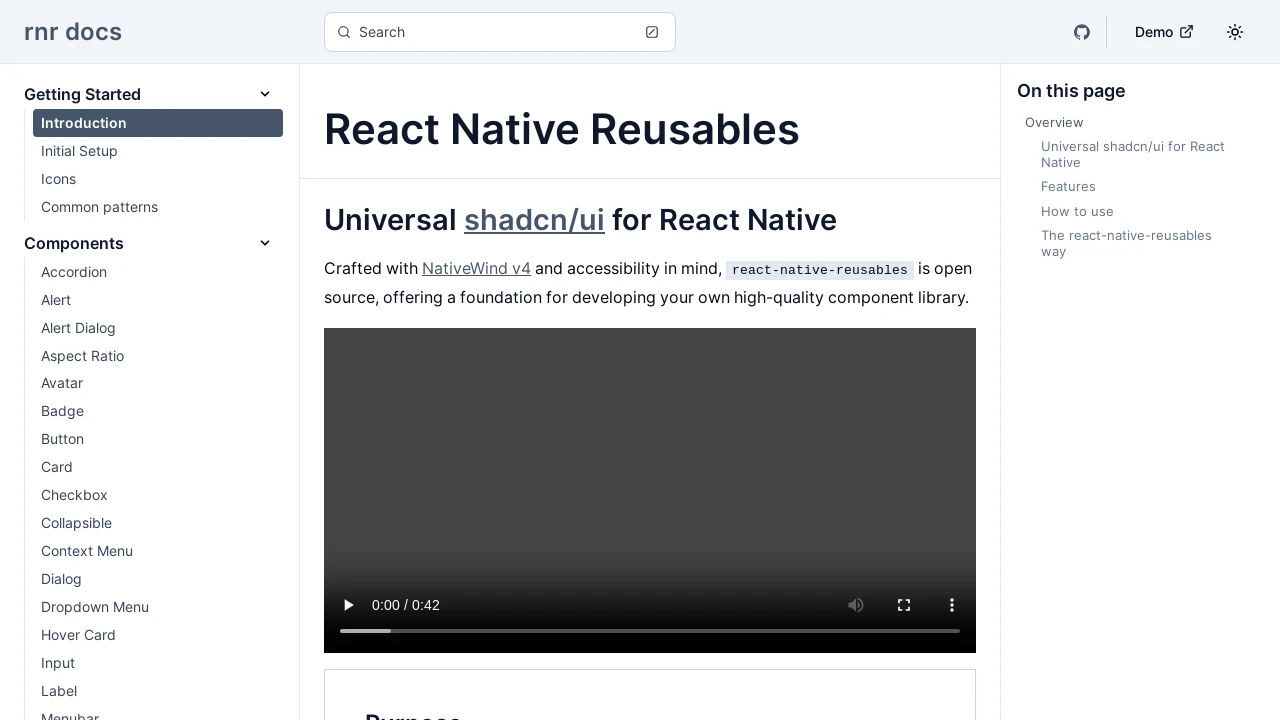Open the video more-options menu
Screen dimensions: 1280x720
[952, 605]
